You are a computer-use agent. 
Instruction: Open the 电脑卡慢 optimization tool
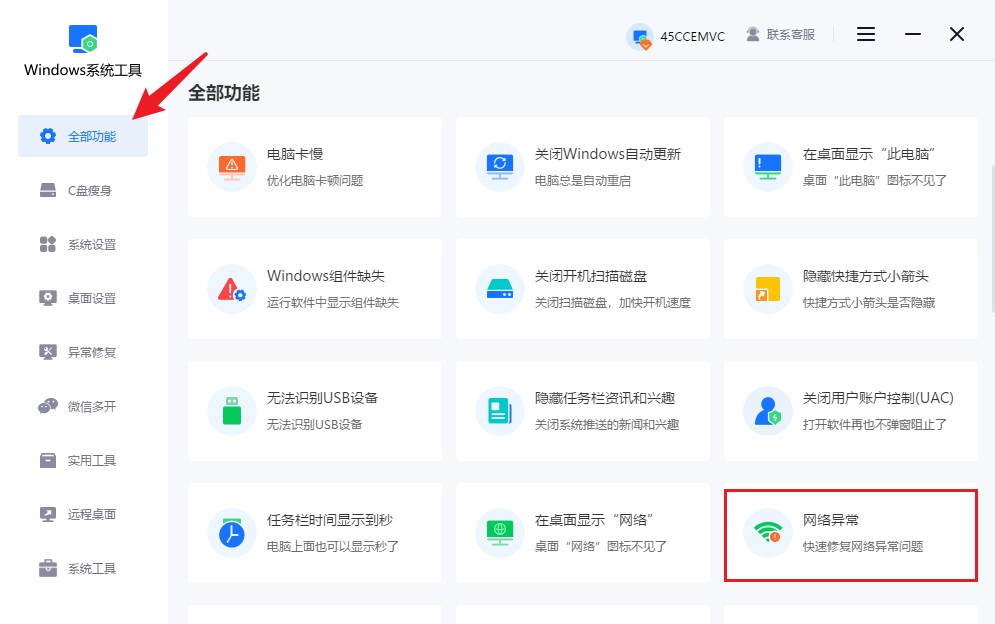coord(231,166)
